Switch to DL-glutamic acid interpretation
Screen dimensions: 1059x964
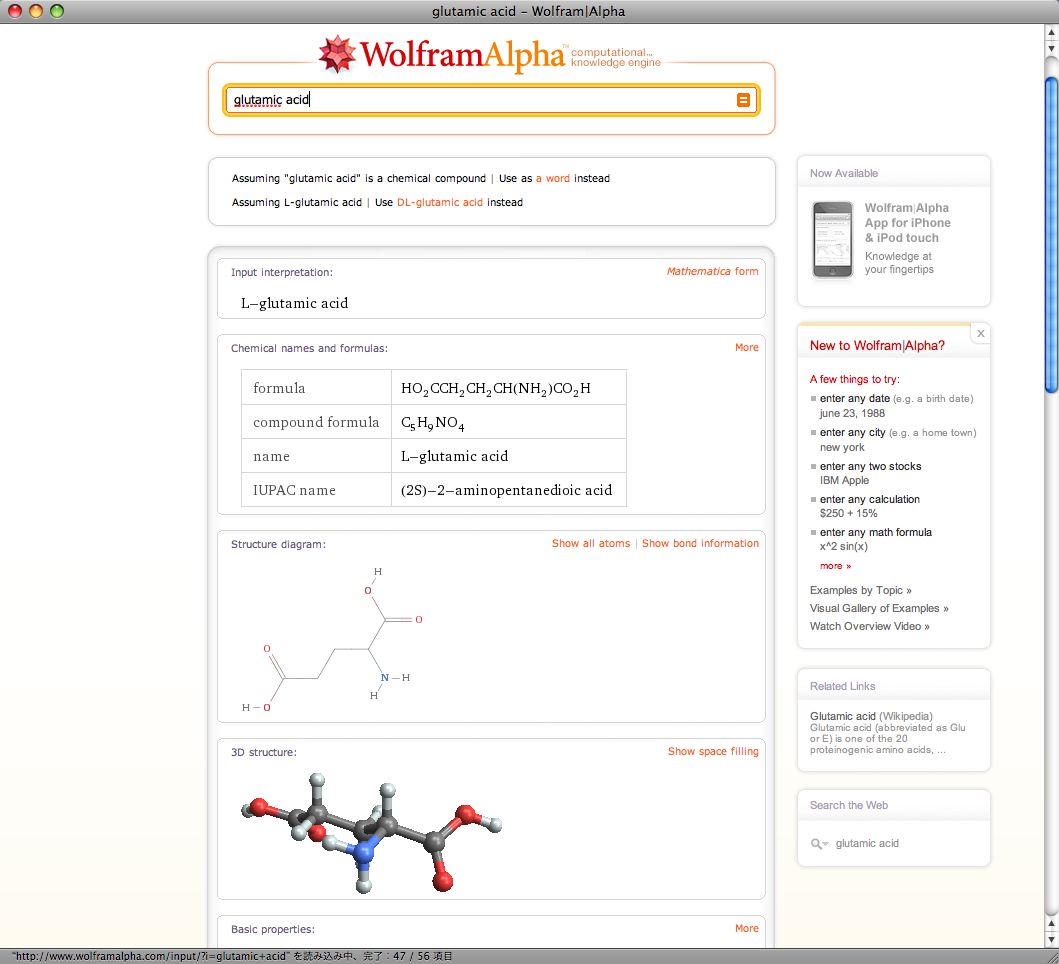[x=440, y=202]
